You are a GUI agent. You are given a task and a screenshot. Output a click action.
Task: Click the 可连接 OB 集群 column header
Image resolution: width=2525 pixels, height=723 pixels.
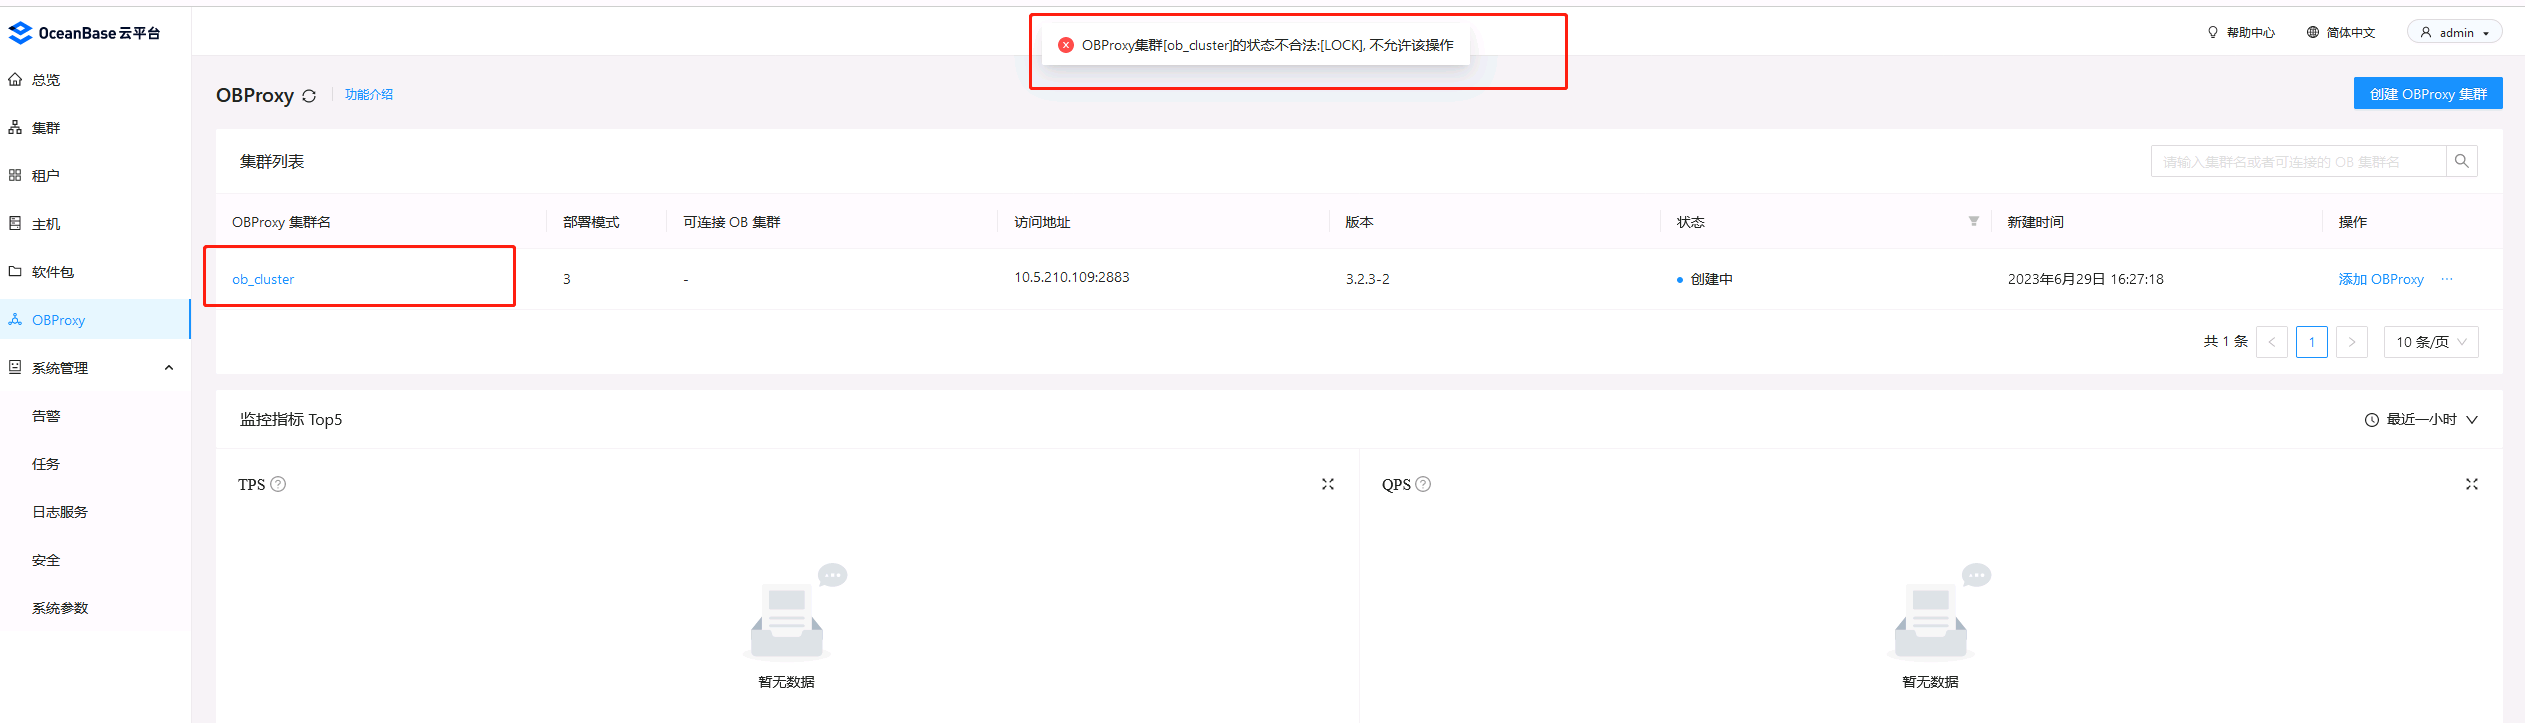click(732, 222)
